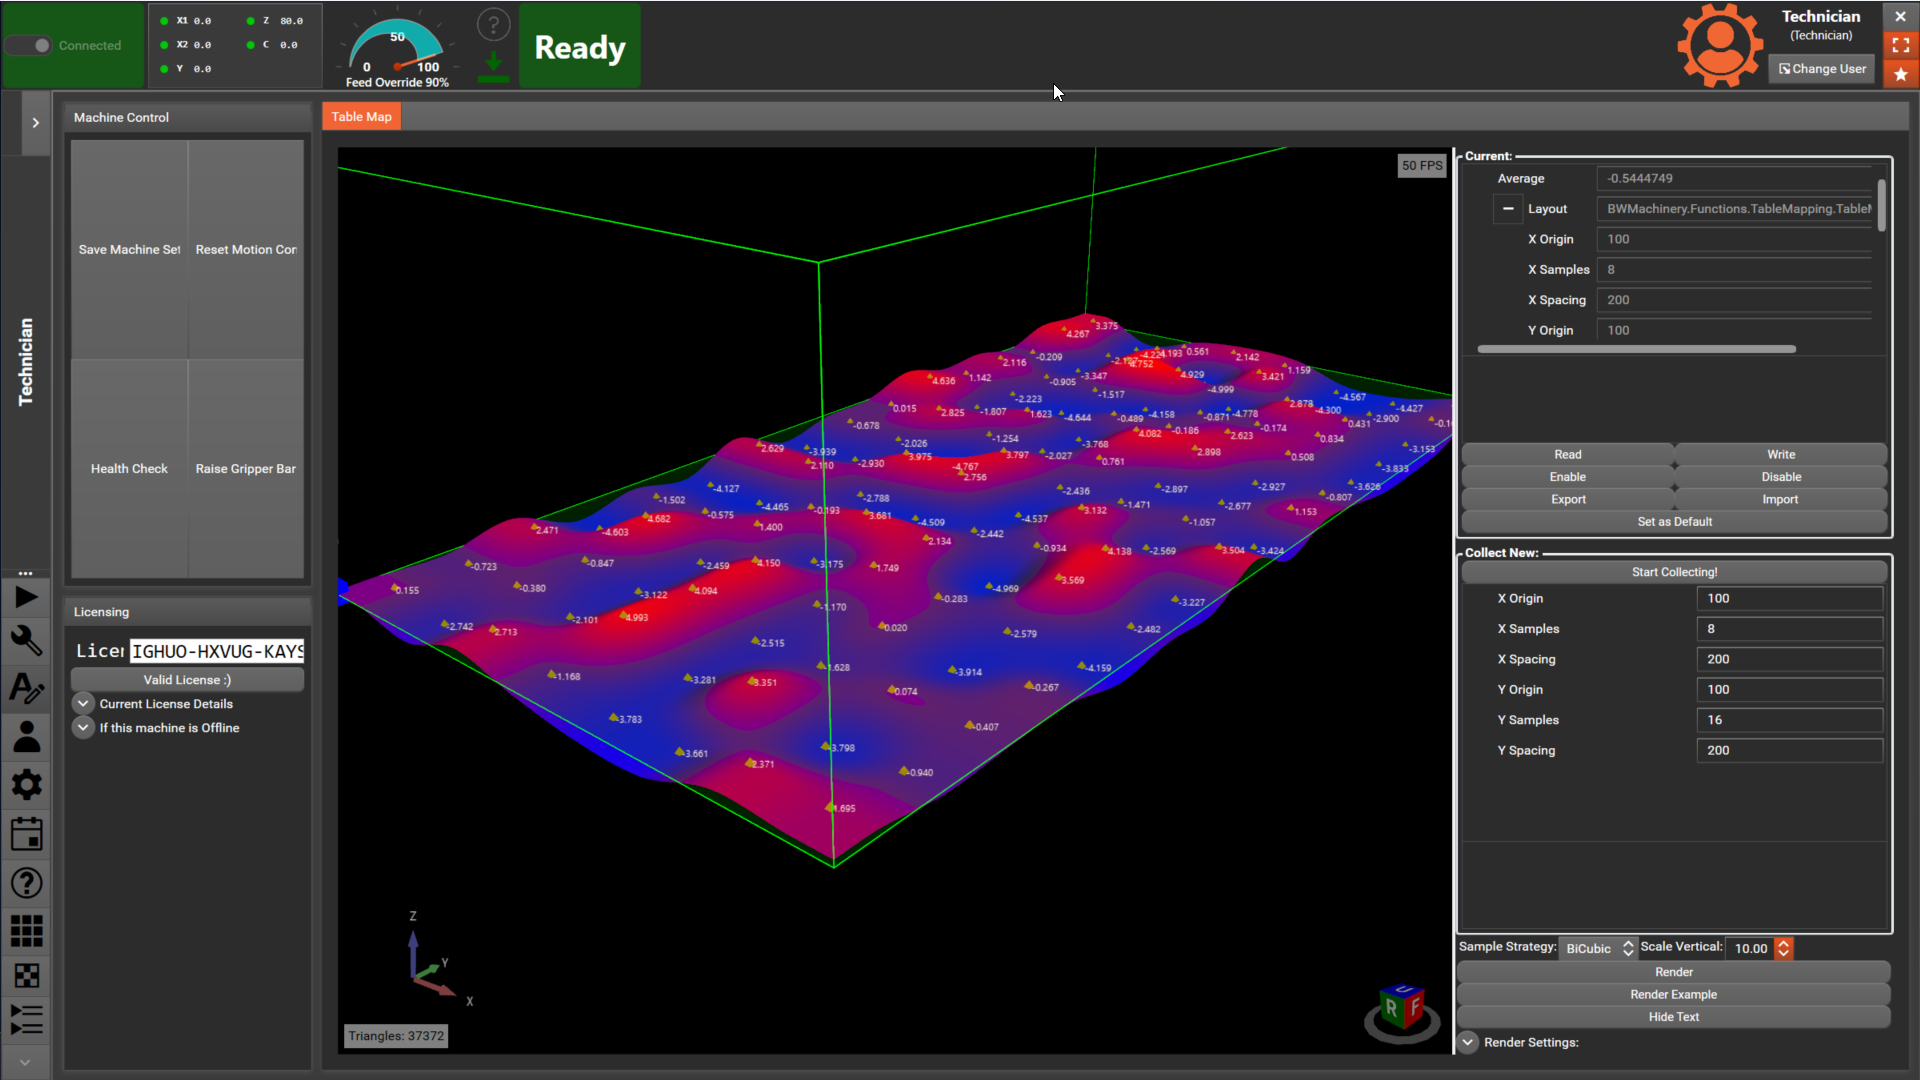Click the checkerboard pattern sidebar icon
This screenshot has height=1080, width=1920.
[26, 976]
